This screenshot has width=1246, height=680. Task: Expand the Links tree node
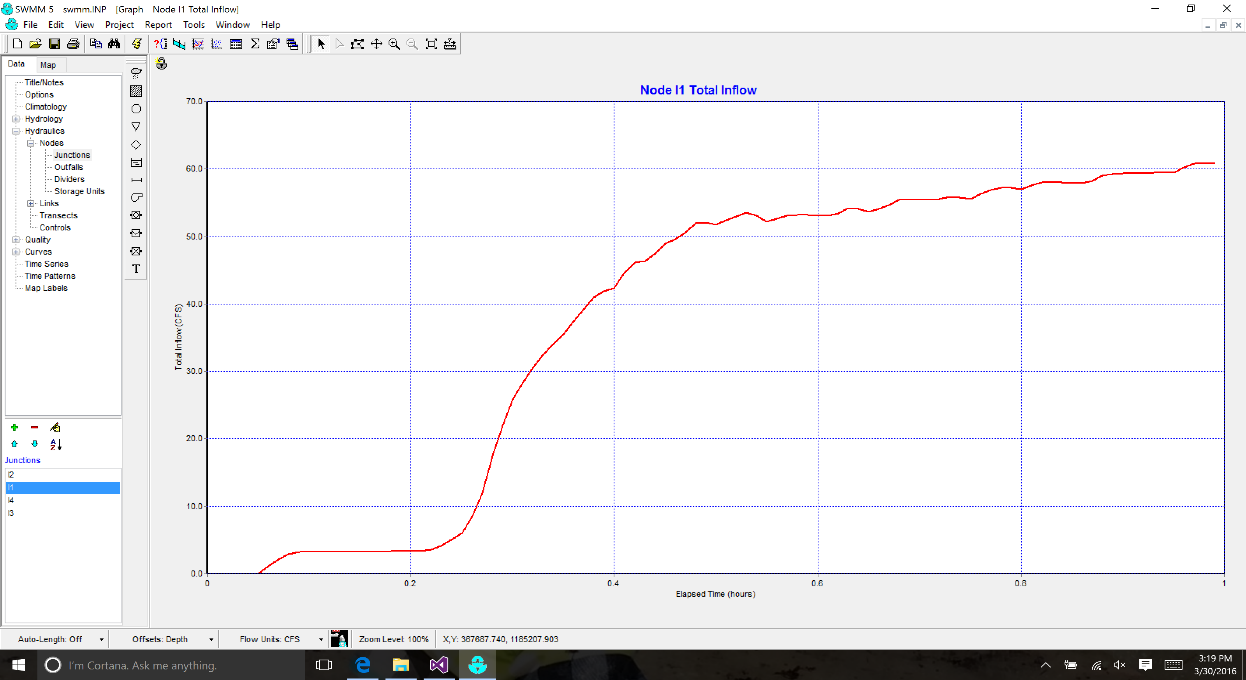[31, 204]
